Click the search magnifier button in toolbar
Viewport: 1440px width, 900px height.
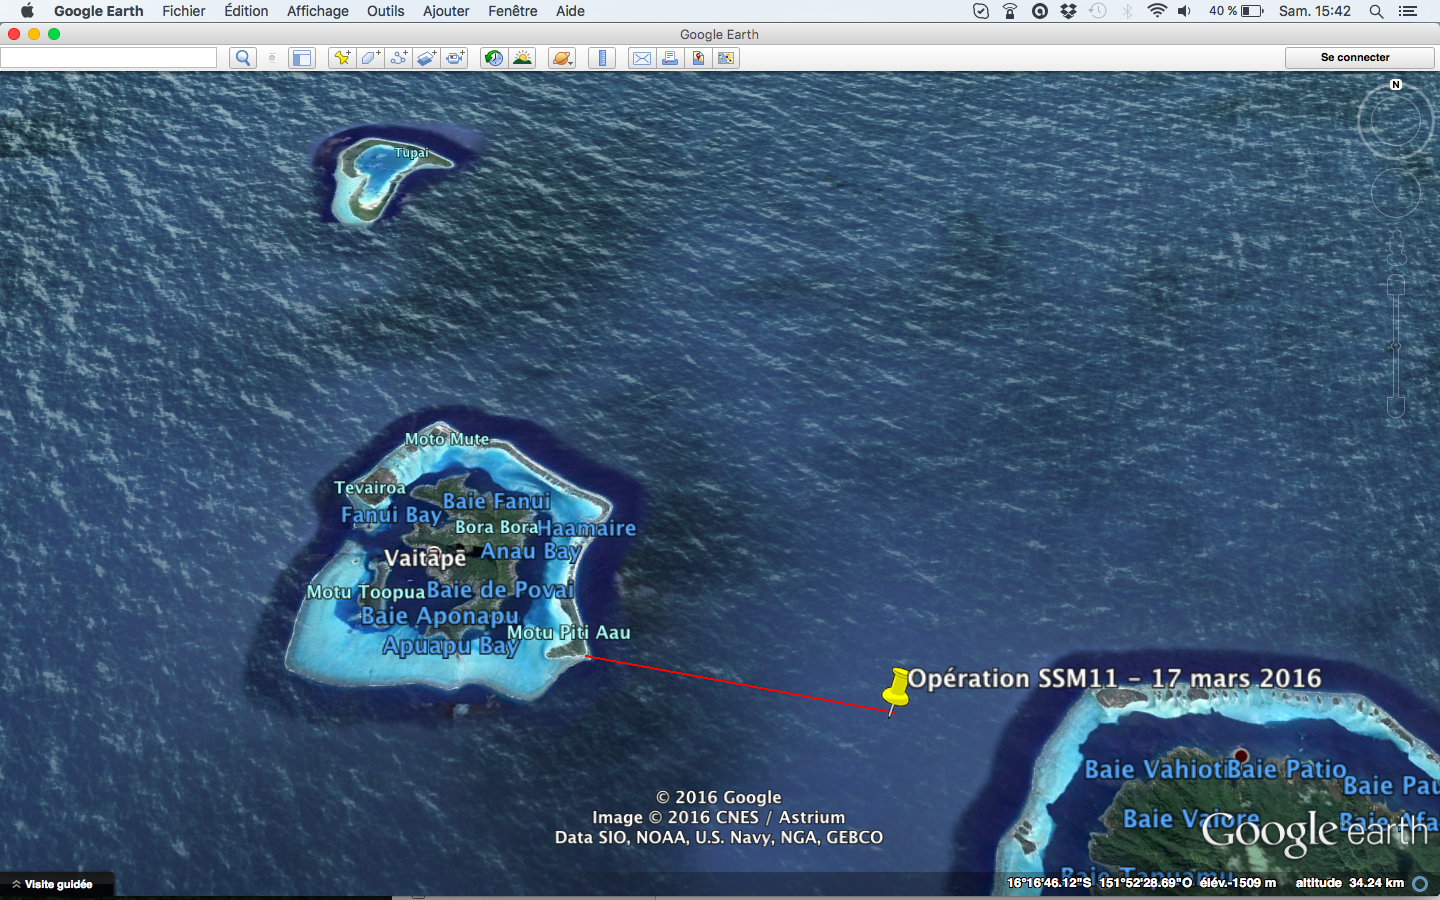click(242, 58)
